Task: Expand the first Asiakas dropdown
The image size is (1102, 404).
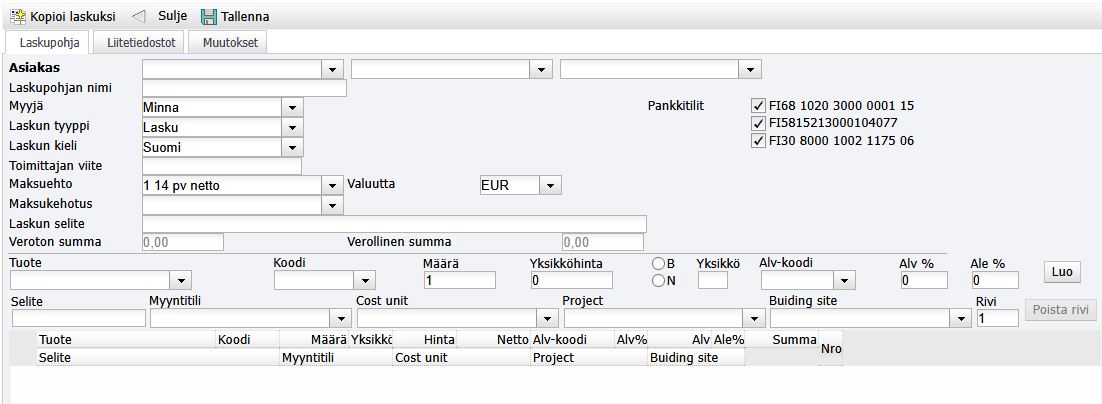Action: pos(332,70)
